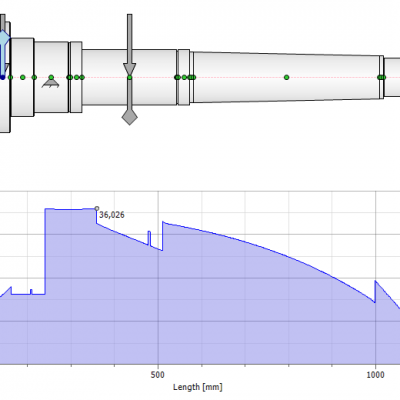Click the narrow spike in the graph before 500

149,238
